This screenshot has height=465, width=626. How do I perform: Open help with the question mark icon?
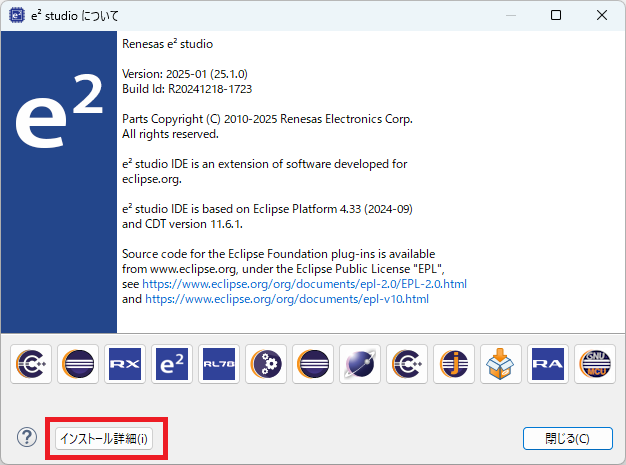click(27, 438)
